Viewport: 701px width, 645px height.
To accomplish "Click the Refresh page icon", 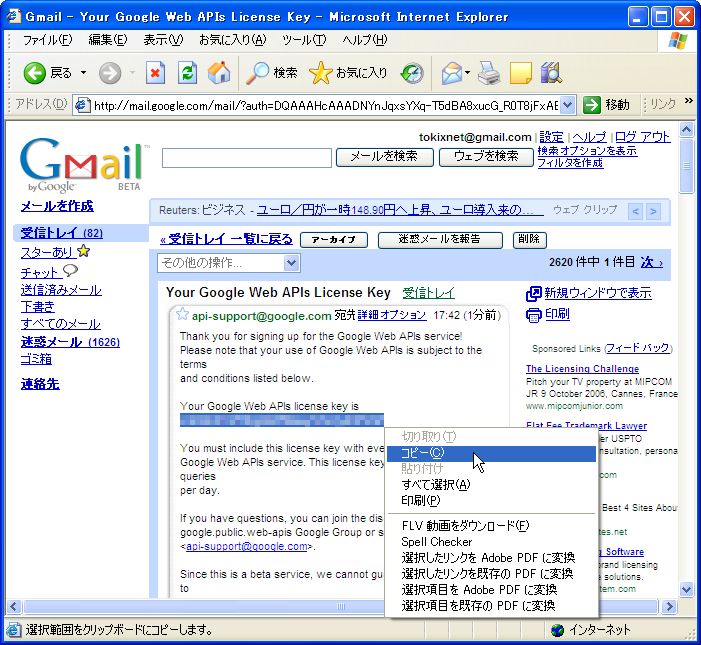I will pos(187,73).
